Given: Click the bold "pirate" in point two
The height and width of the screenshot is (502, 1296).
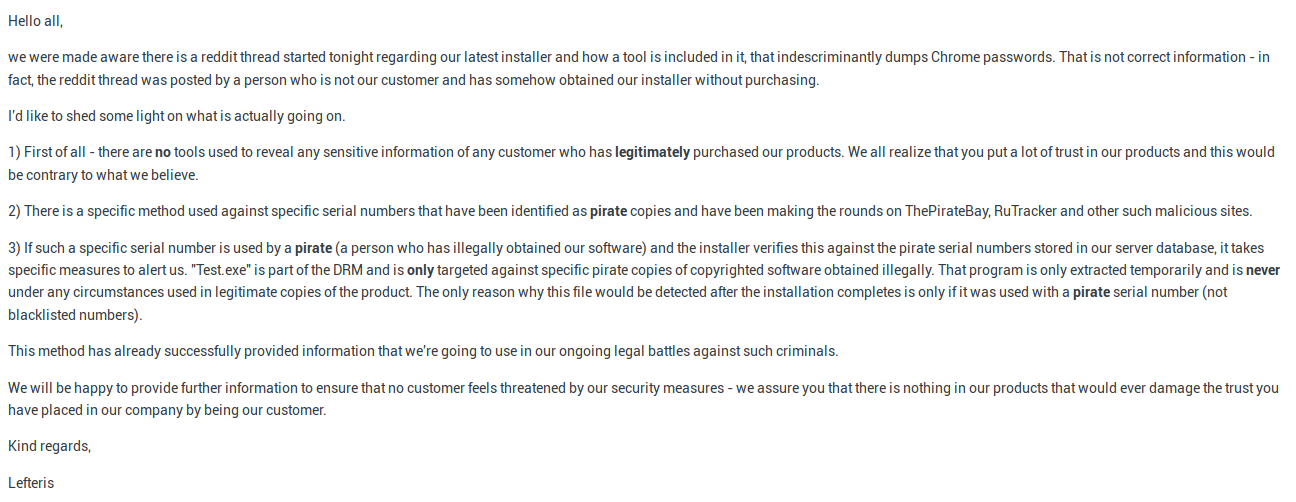Looking at the screenshot, I should 608,211.
